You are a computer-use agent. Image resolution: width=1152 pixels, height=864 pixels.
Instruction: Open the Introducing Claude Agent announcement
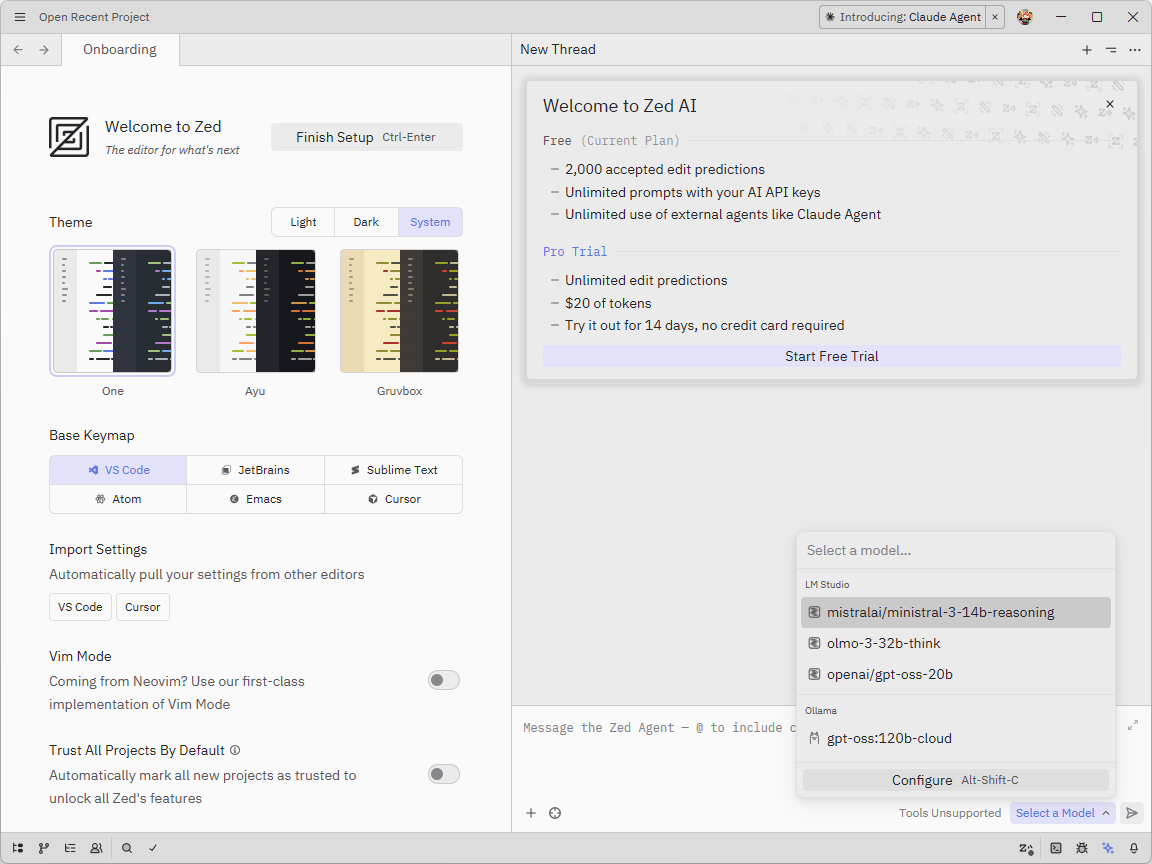(903, 17)
